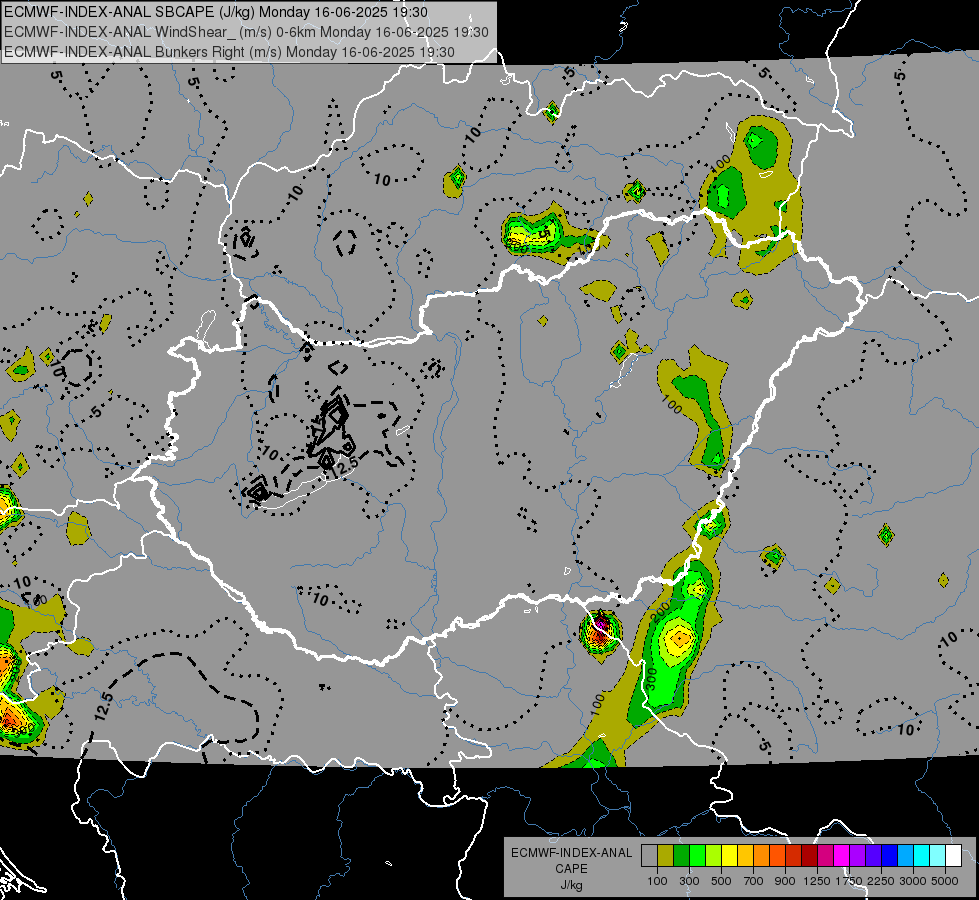Viewport: 979px width, 900px height.
Task: Click the legend title ECMWF-INDEX-ANAL
Action: click(572, 853)
